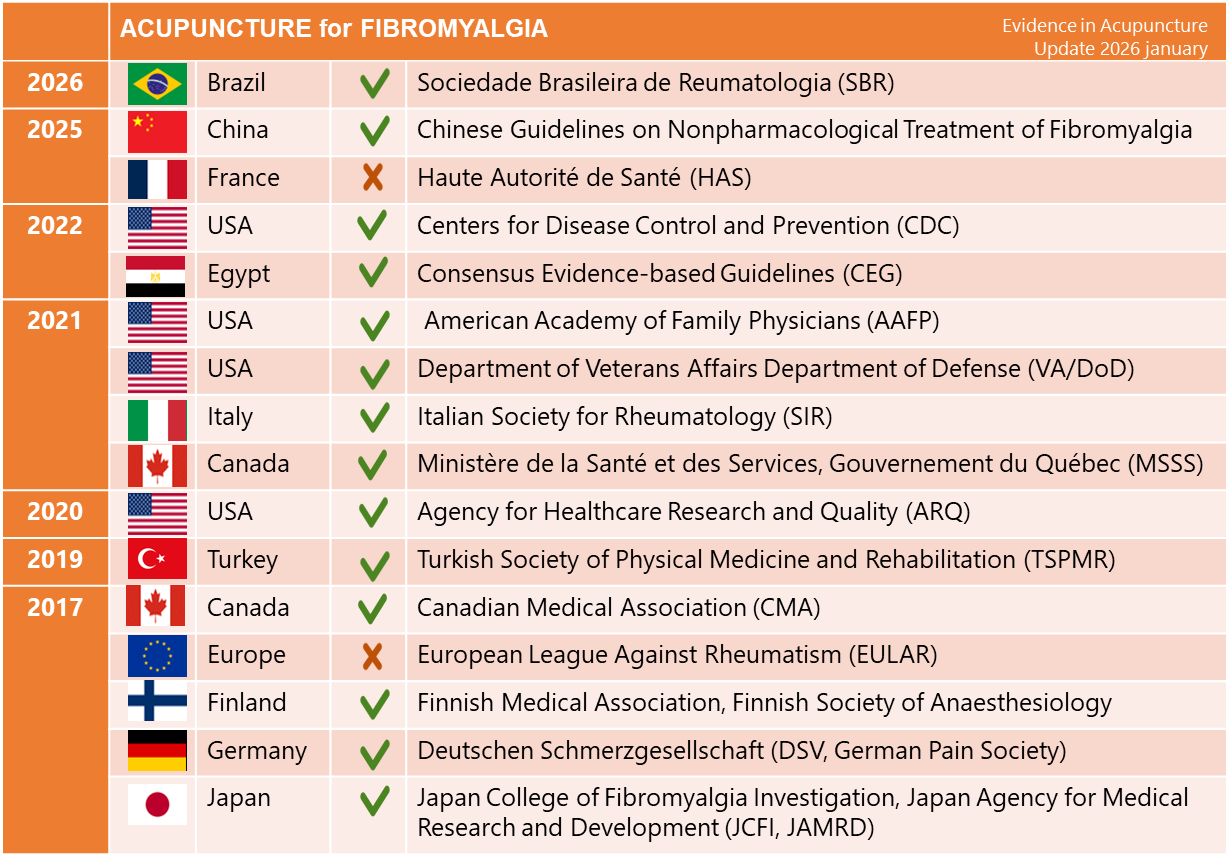Click the Germany flag icon

pyautogui.click(x=157, y=751)
